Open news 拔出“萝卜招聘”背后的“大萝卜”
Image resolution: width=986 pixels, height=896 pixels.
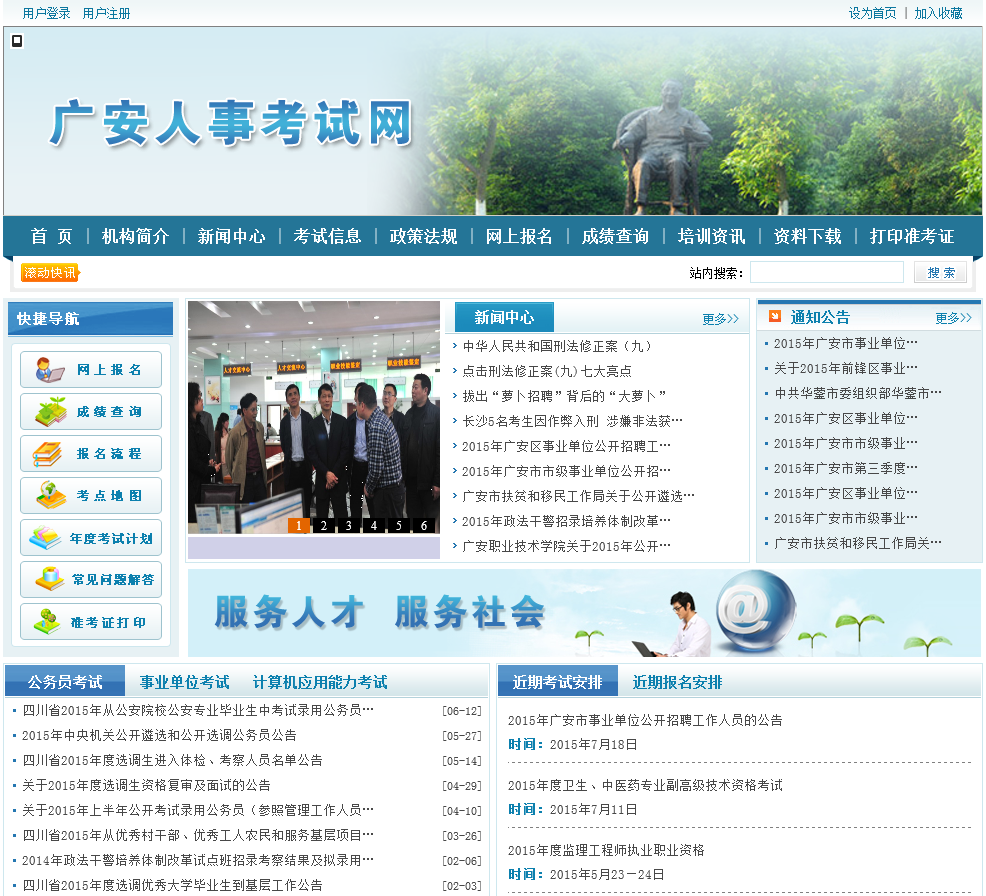pos(564,396)
